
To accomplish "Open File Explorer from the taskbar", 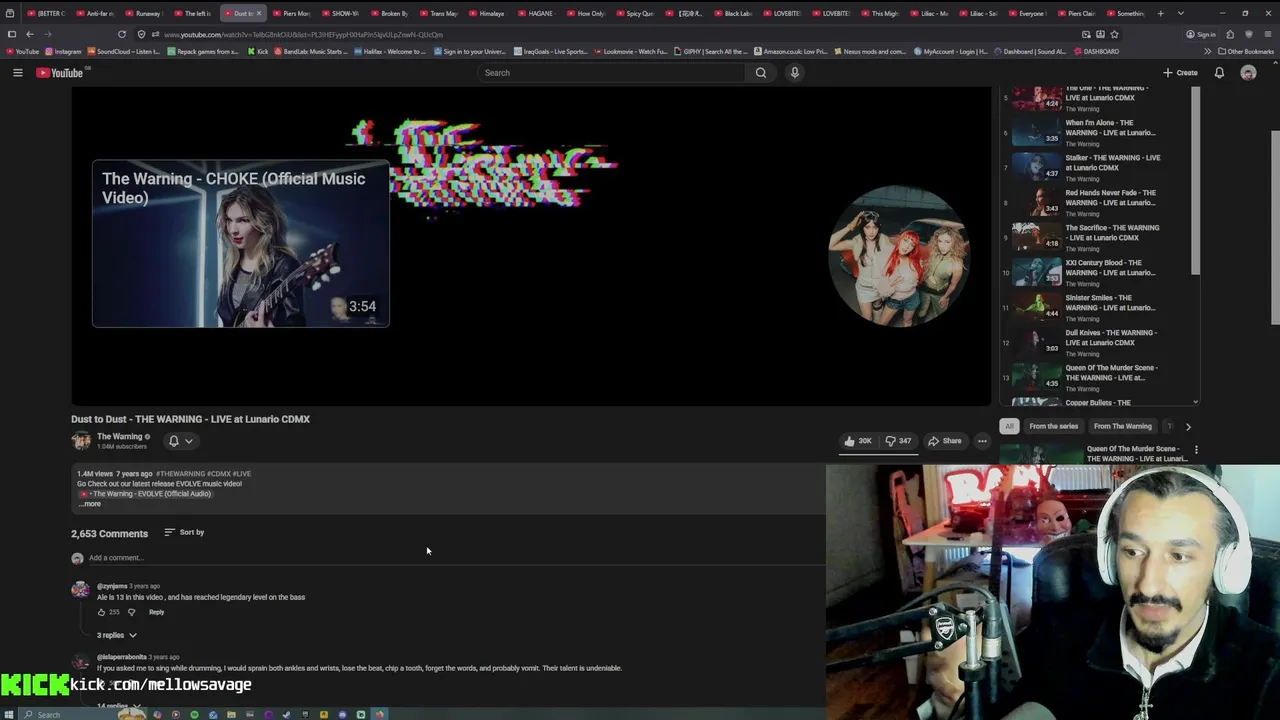I will point(231,714).
